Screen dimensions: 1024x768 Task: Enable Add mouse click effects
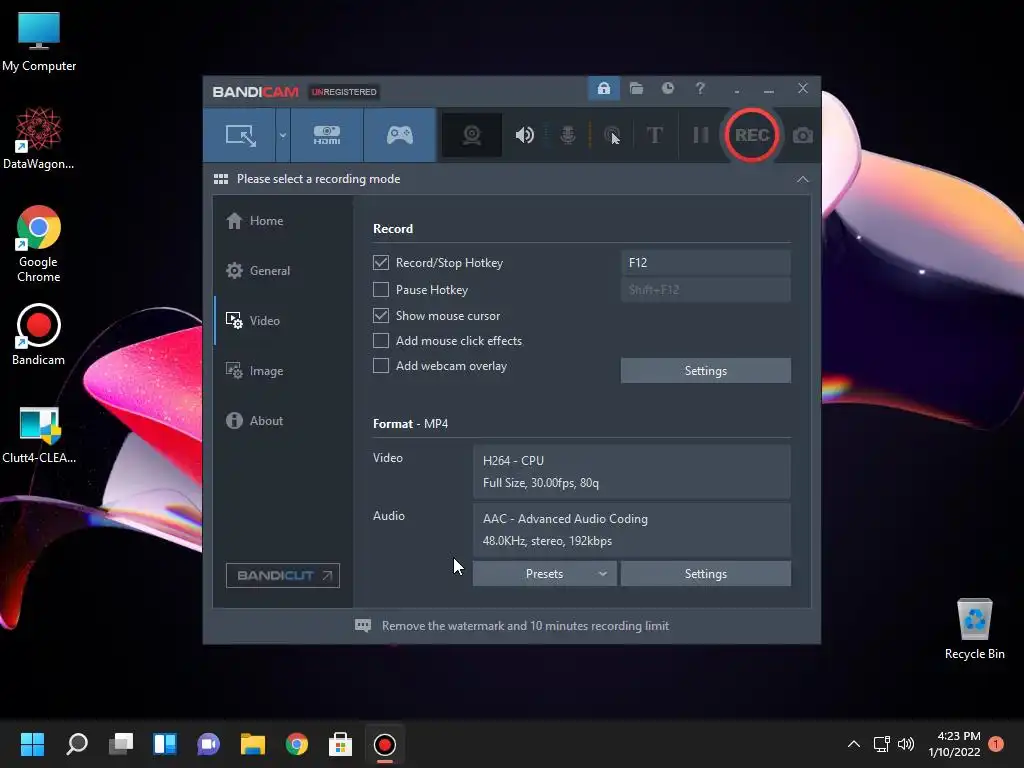coord(381,341)
